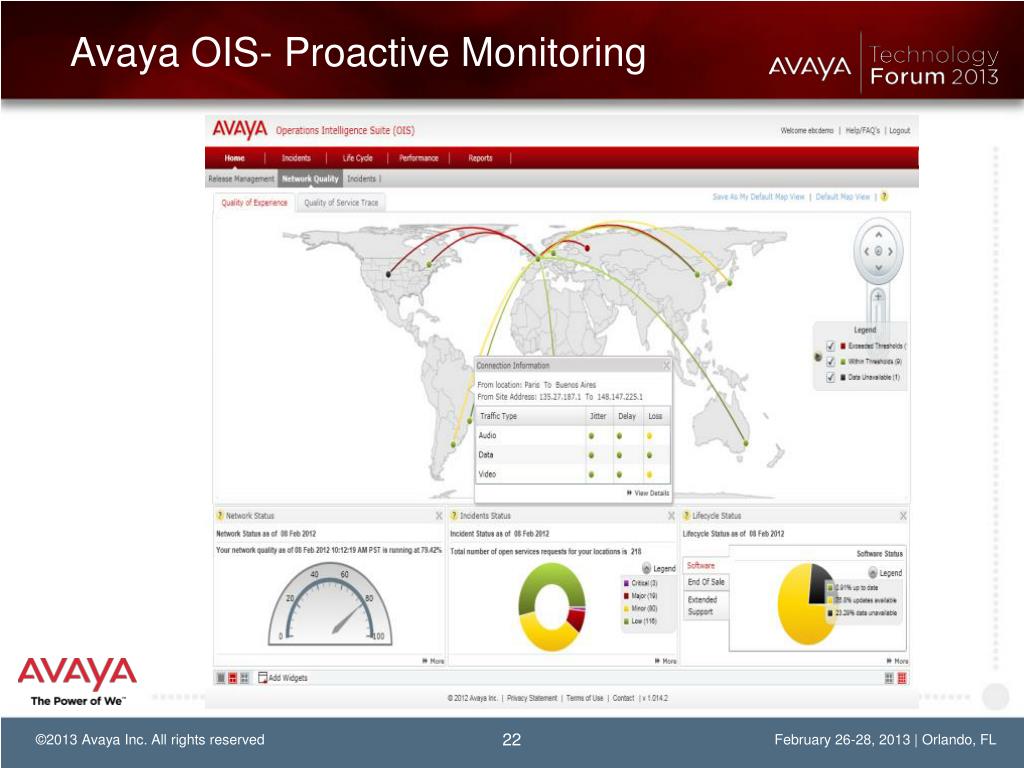Click the center button of the pan control
The image size is (1024, 768).
(x=878, y=251)
